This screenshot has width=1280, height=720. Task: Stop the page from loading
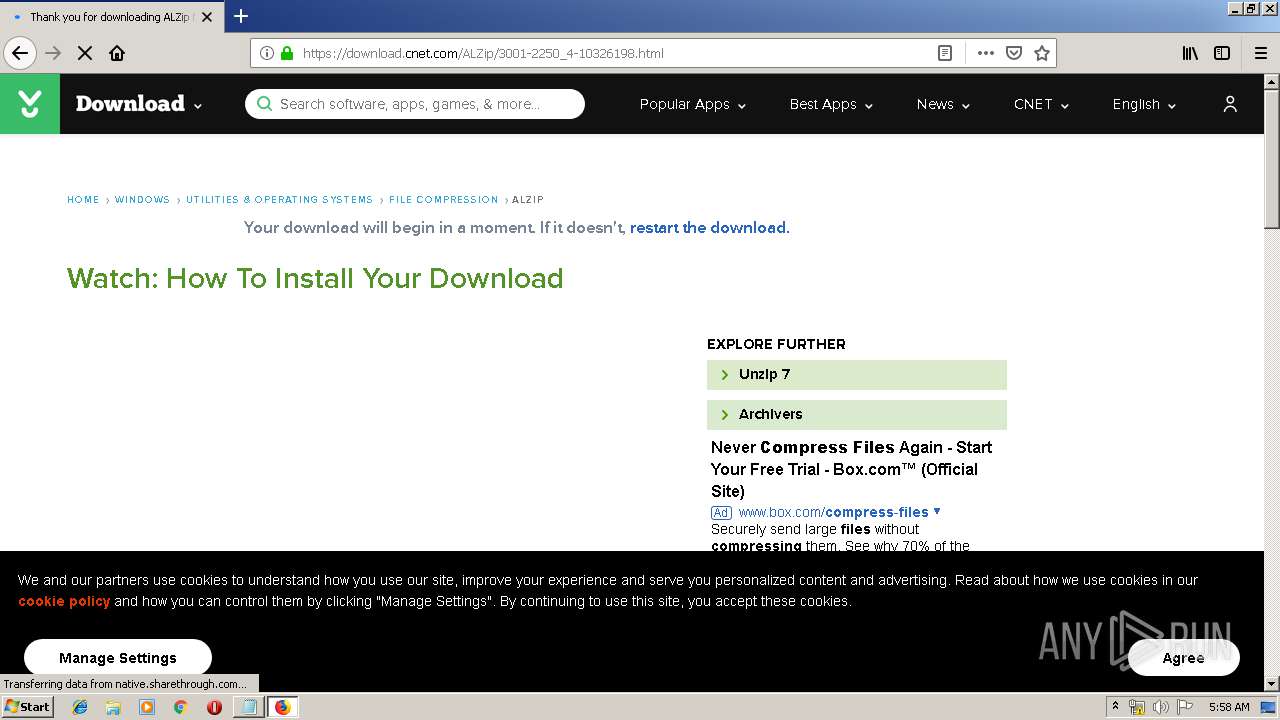point(85,53)
